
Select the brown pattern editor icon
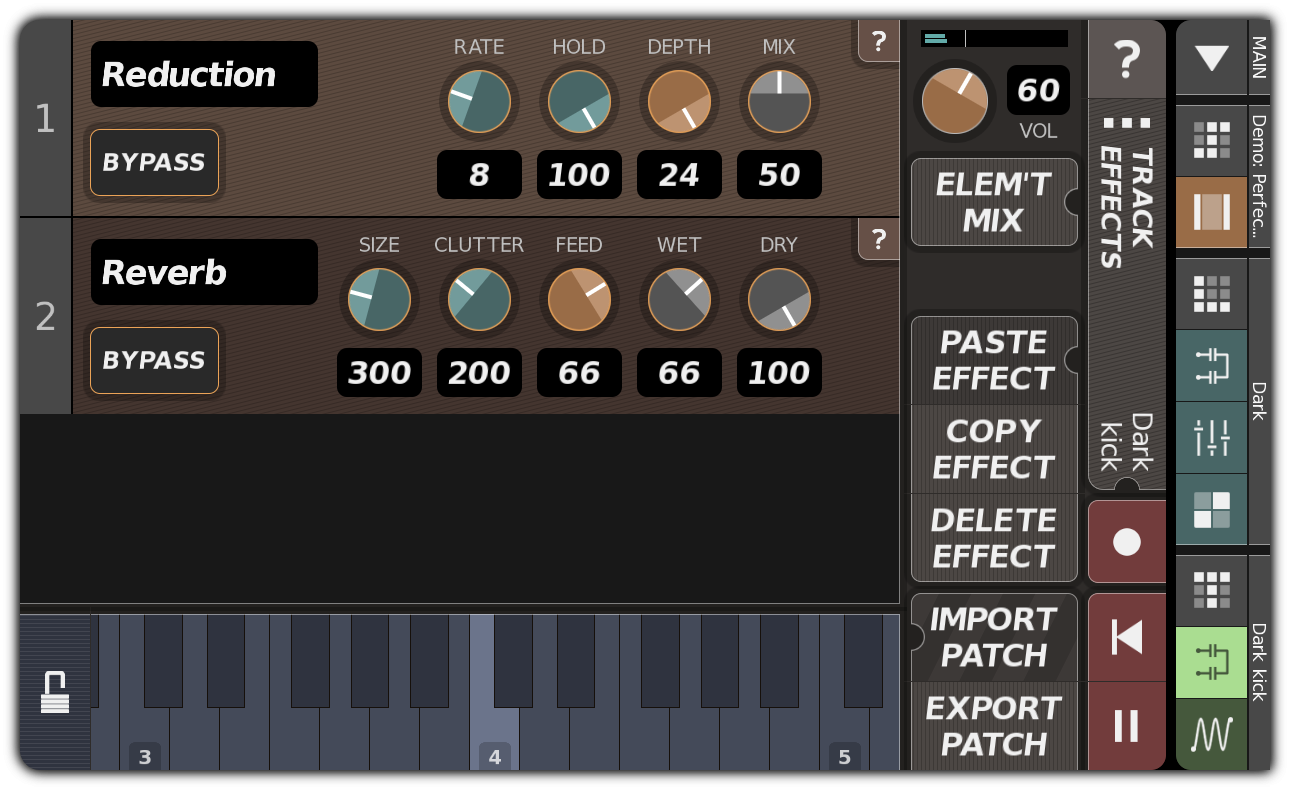(x=1211, y=212)
